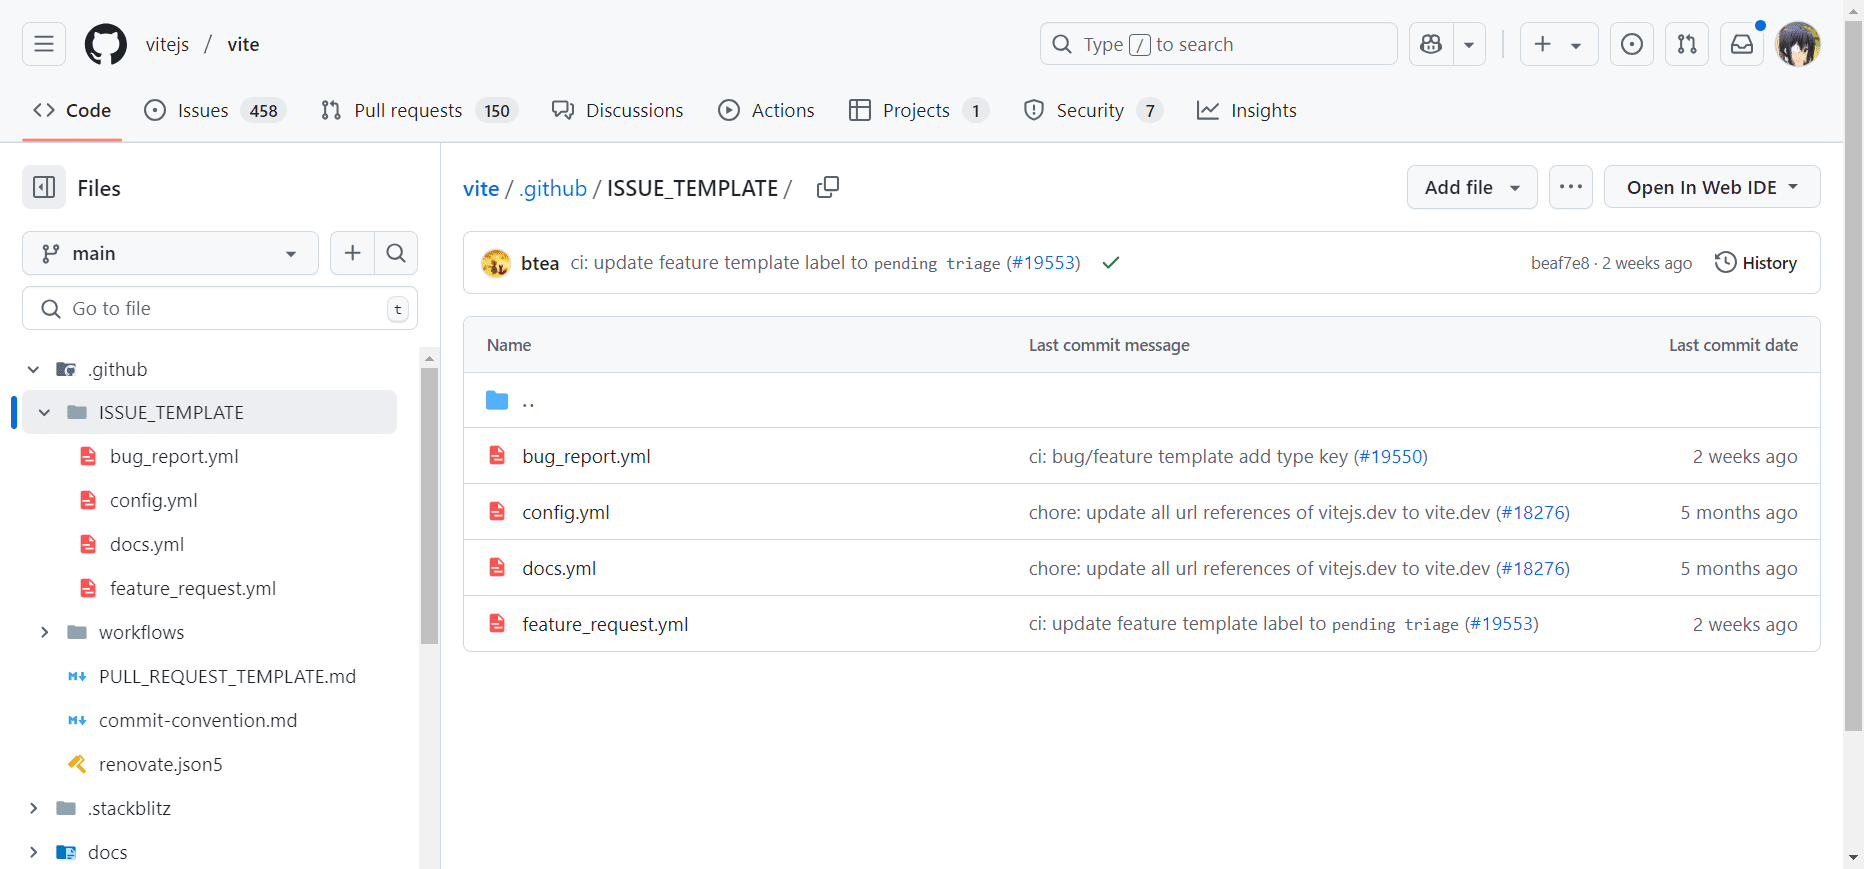Open the hamburger navigation menu
Viewport: 1864px width, 869px height.
tap(44, 44)
